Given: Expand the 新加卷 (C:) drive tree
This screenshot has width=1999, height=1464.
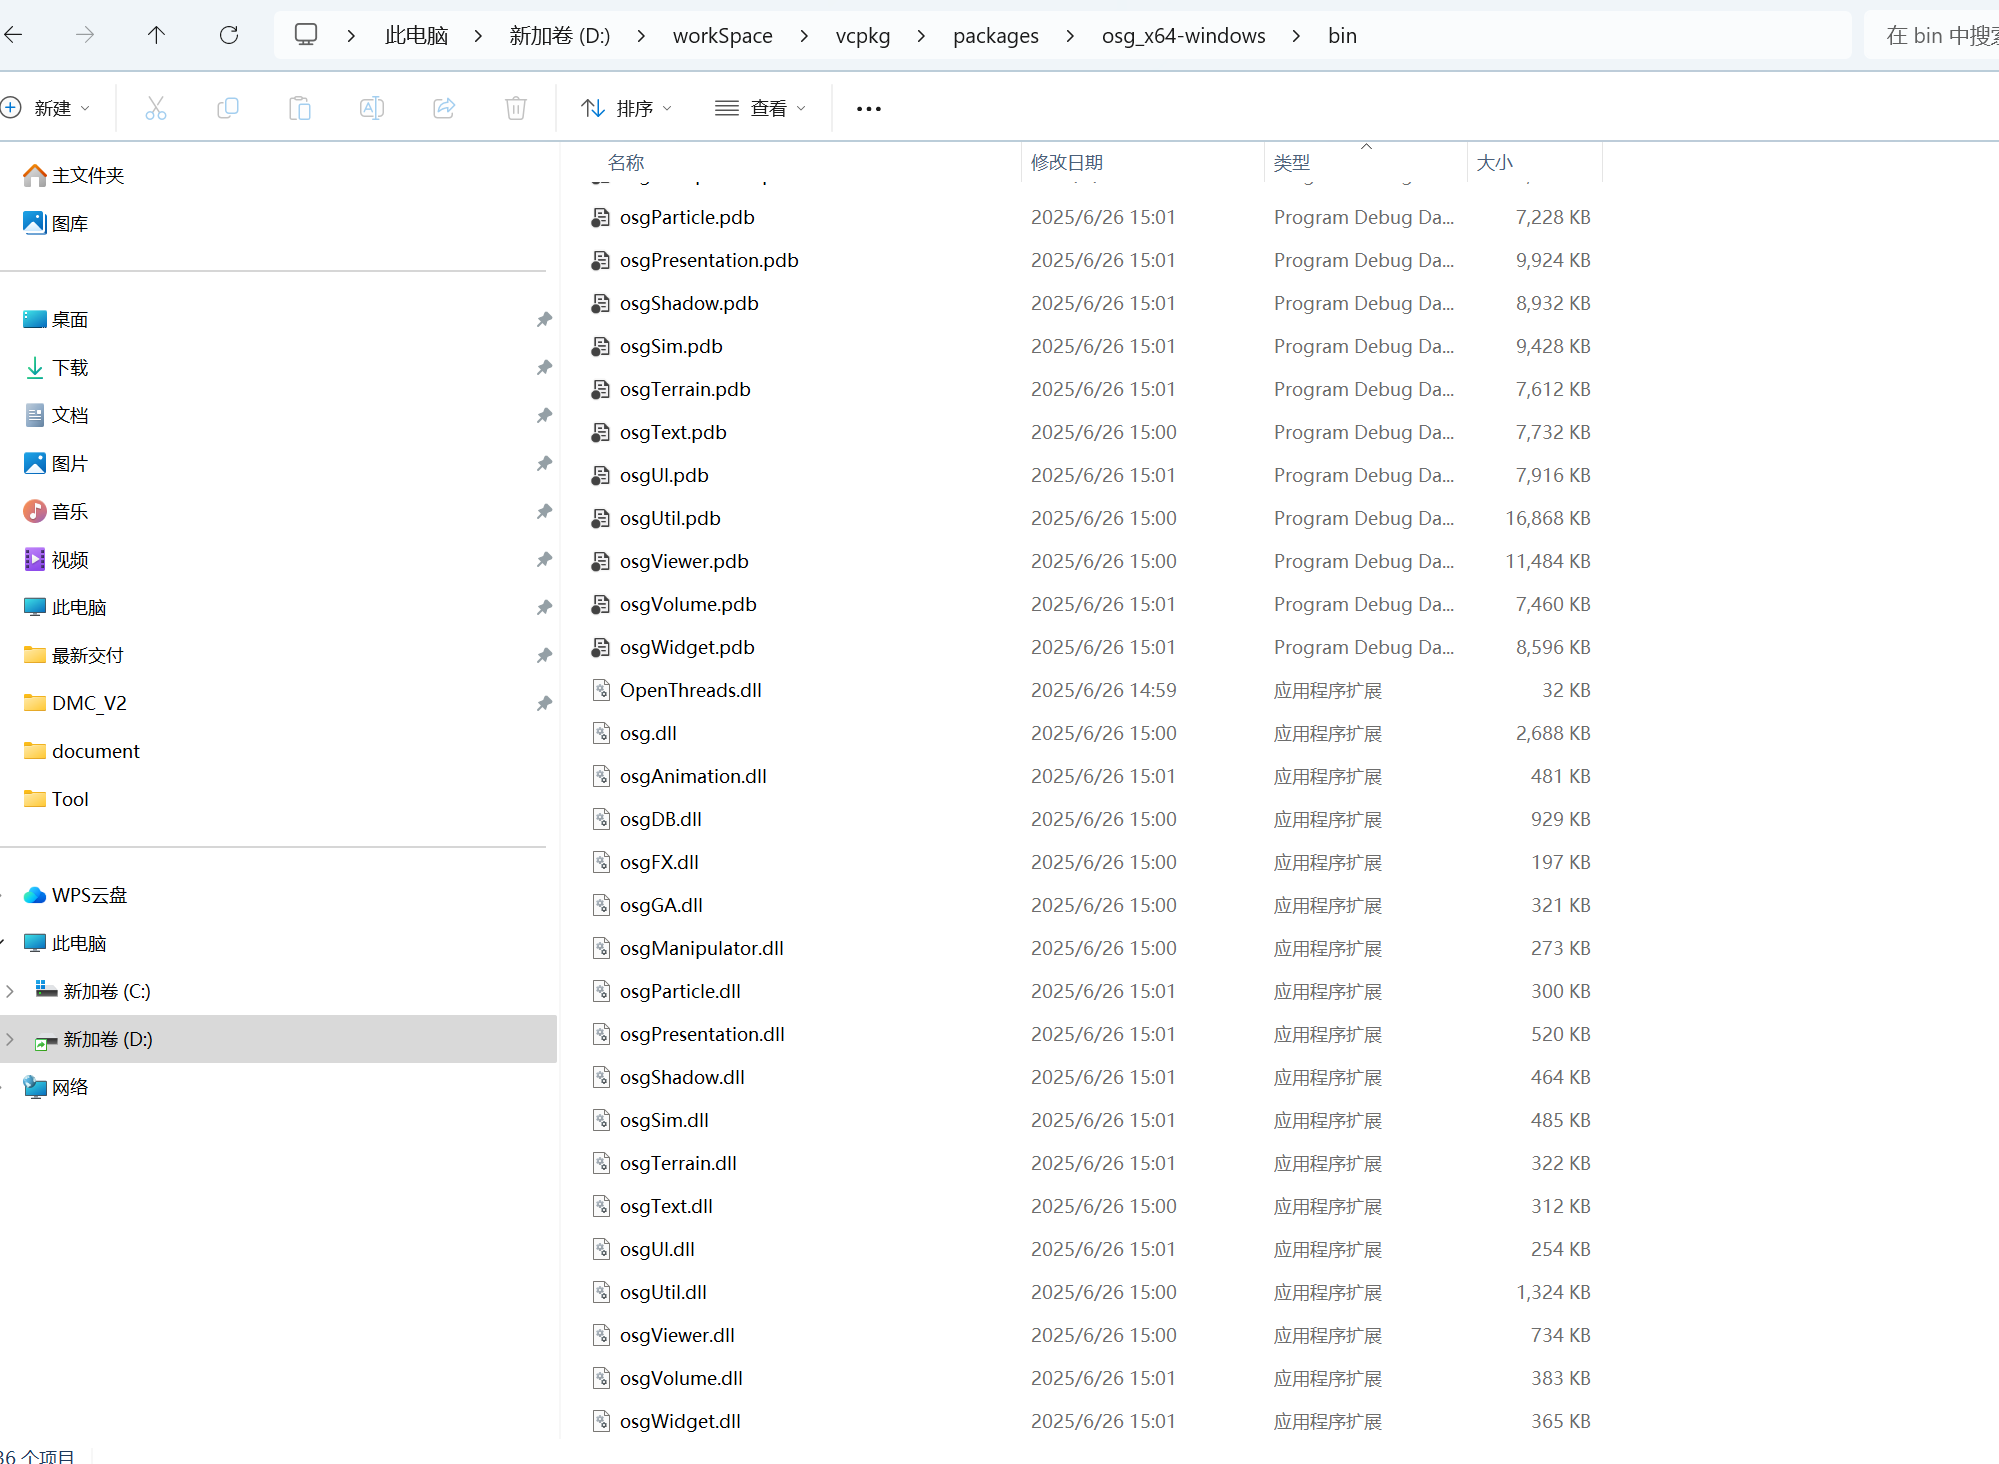Looking at the screenshot, I should pyautogui.click(x=10, y=991).
